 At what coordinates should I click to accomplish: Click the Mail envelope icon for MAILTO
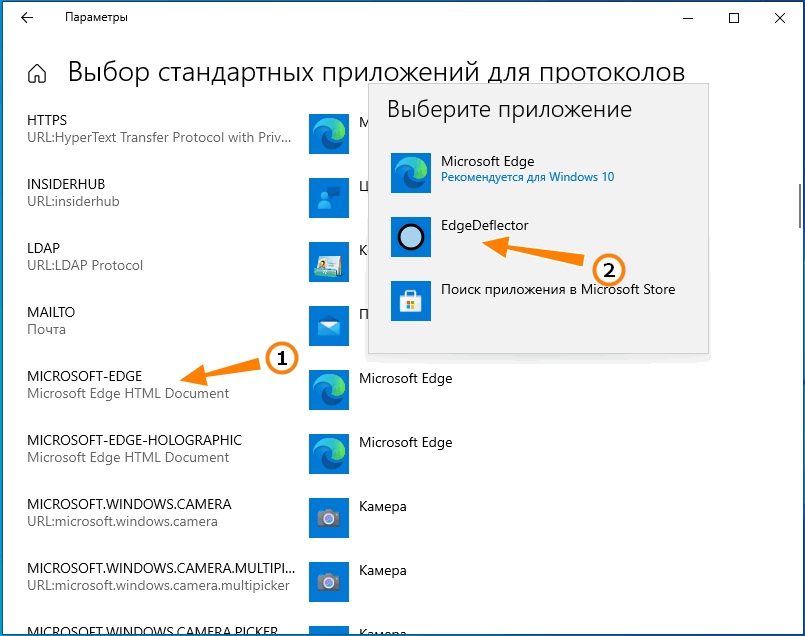329,326
